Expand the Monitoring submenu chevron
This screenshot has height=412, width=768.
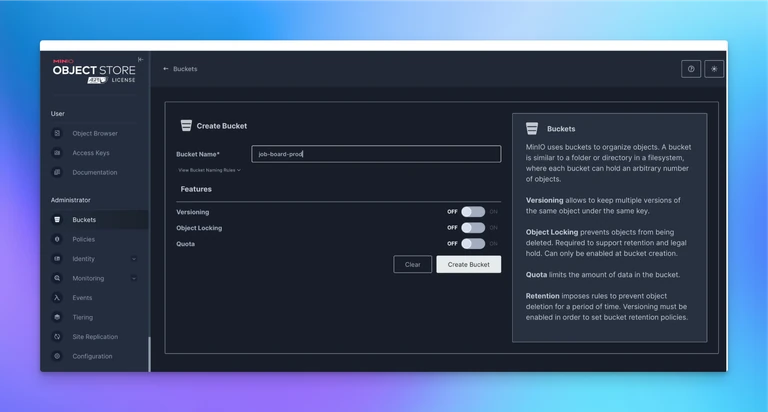[134, 278]
